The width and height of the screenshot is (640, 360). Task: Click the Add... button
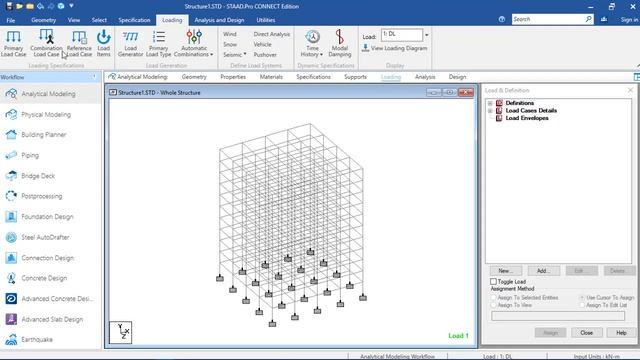[544, 271]
